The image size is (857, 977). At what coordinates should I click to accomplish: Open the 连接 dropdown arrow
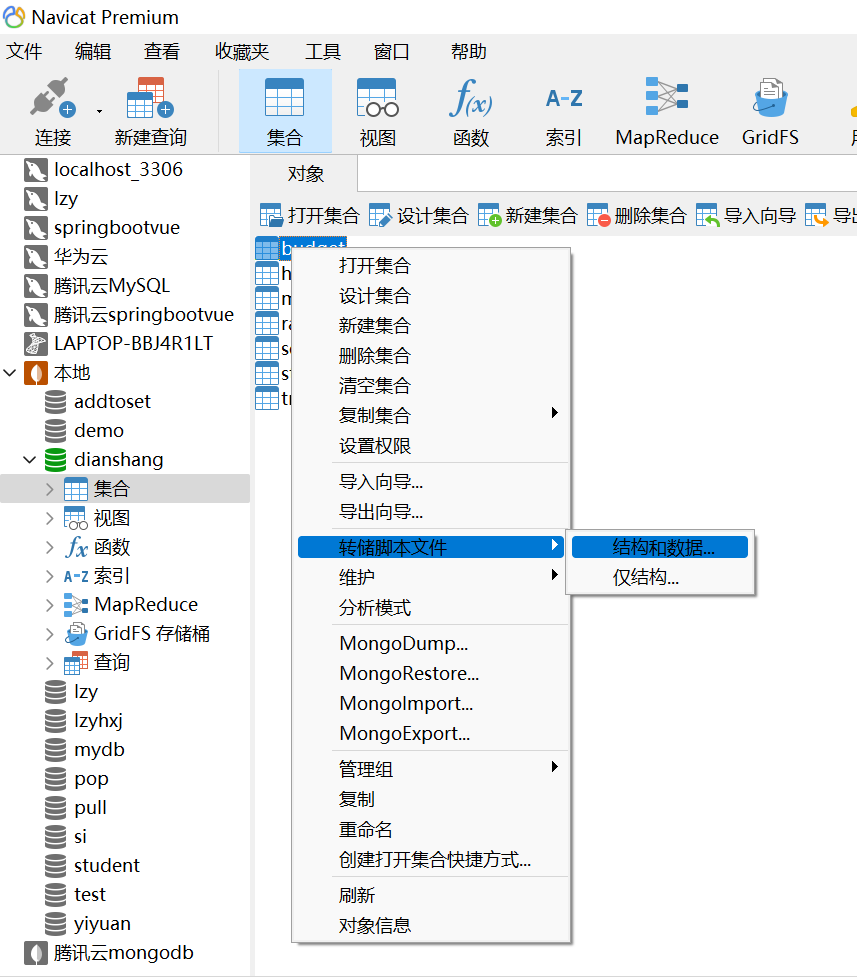click(99, 112)
